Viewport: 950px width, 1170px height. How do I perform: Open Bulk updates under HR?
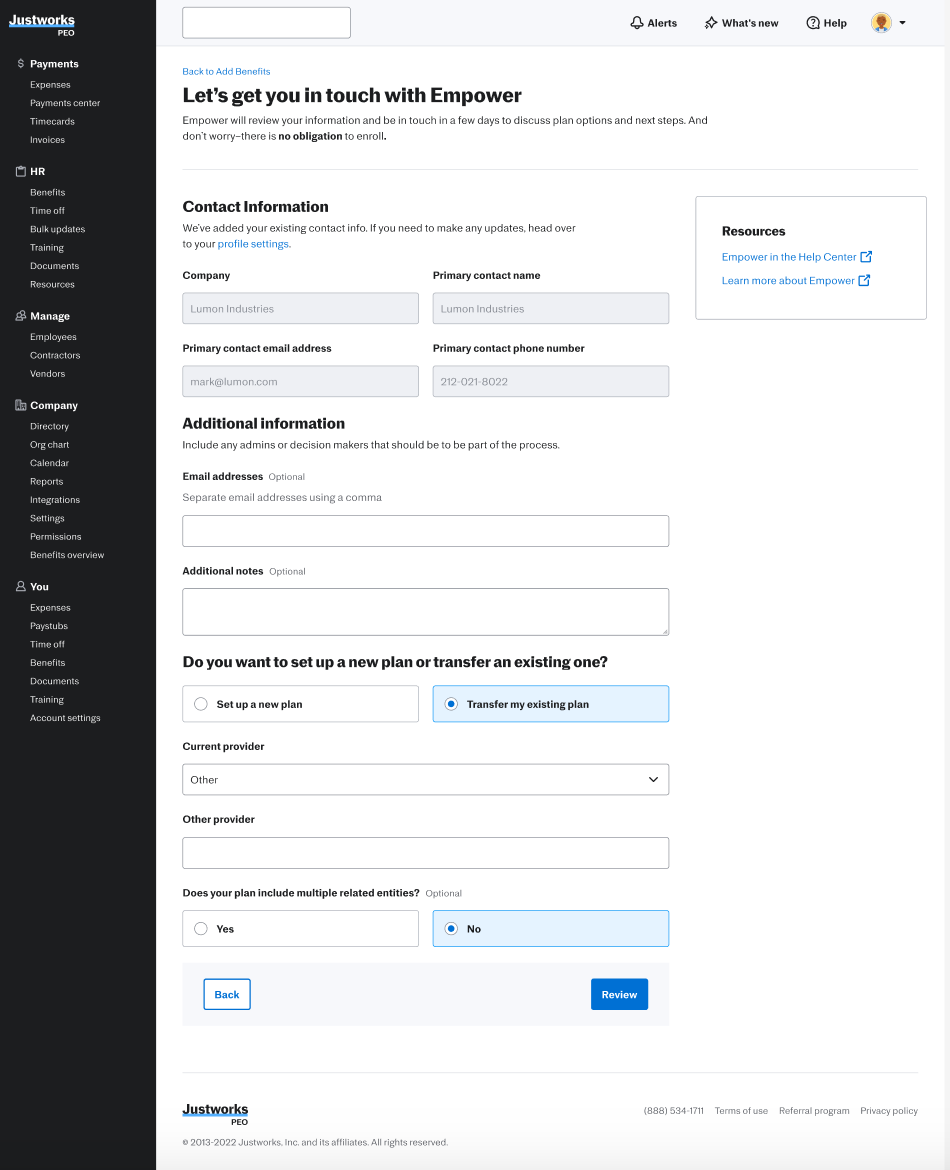tap(57, 229)
